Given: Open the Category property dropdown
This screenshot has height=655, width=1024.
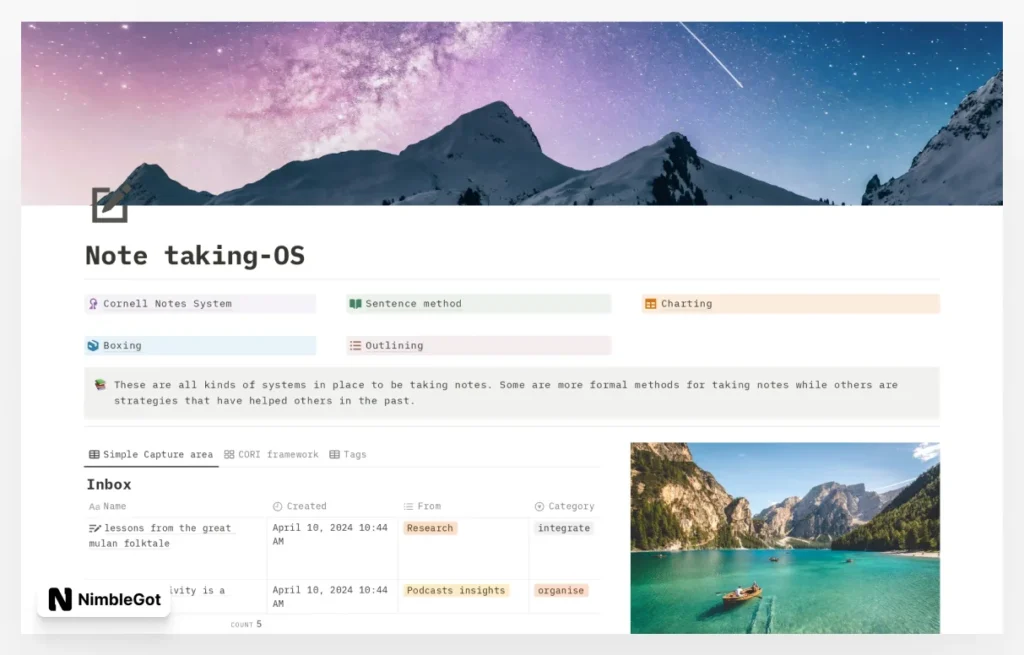Looking at the screenshot, I should point(564,506).
